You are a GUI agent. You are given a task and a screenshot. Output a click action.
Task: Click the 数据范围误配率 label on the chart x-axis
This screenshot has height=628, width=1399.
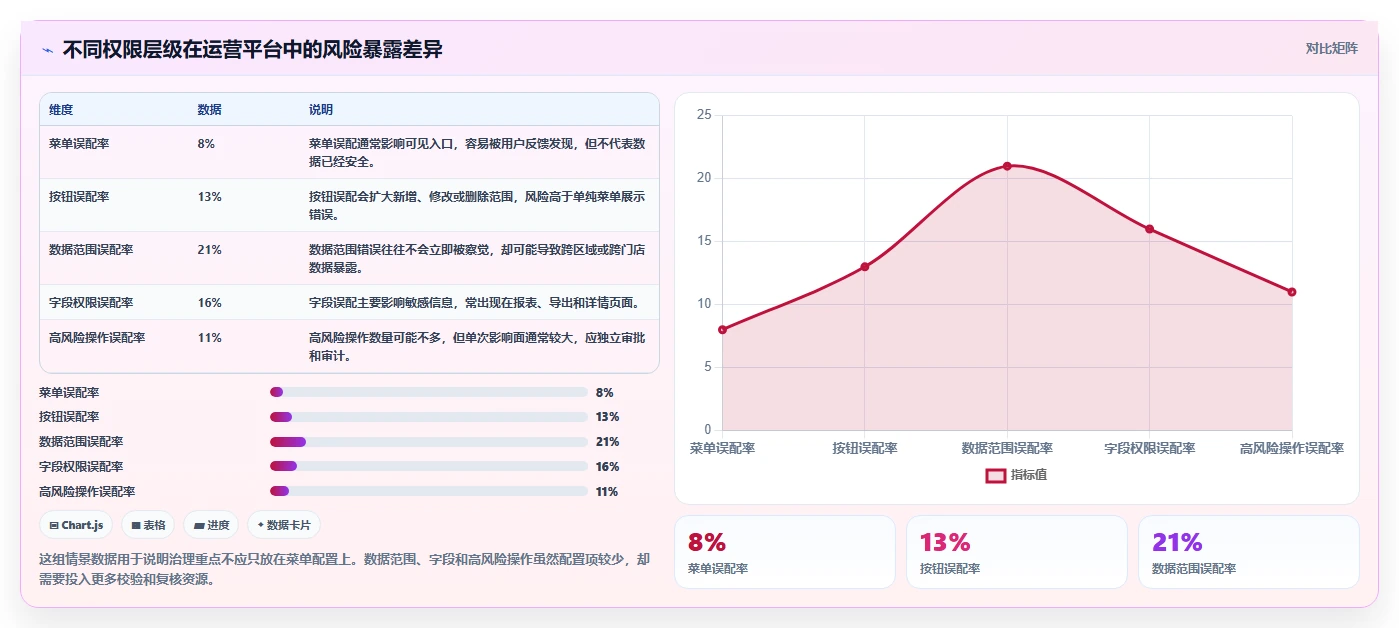[1007, 448]
